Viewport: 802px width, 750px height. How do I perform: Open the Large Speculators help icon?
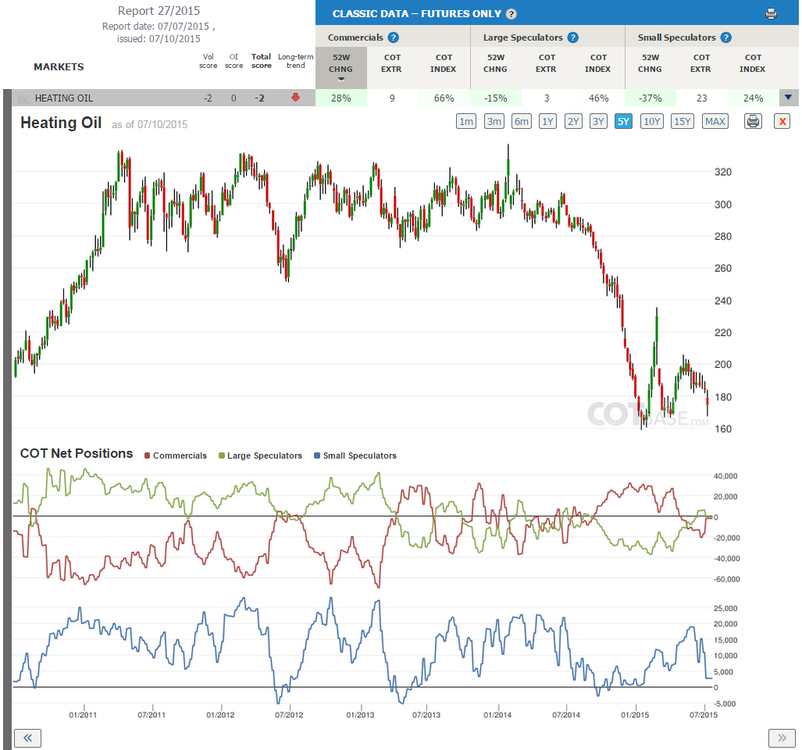click(573, 37)
